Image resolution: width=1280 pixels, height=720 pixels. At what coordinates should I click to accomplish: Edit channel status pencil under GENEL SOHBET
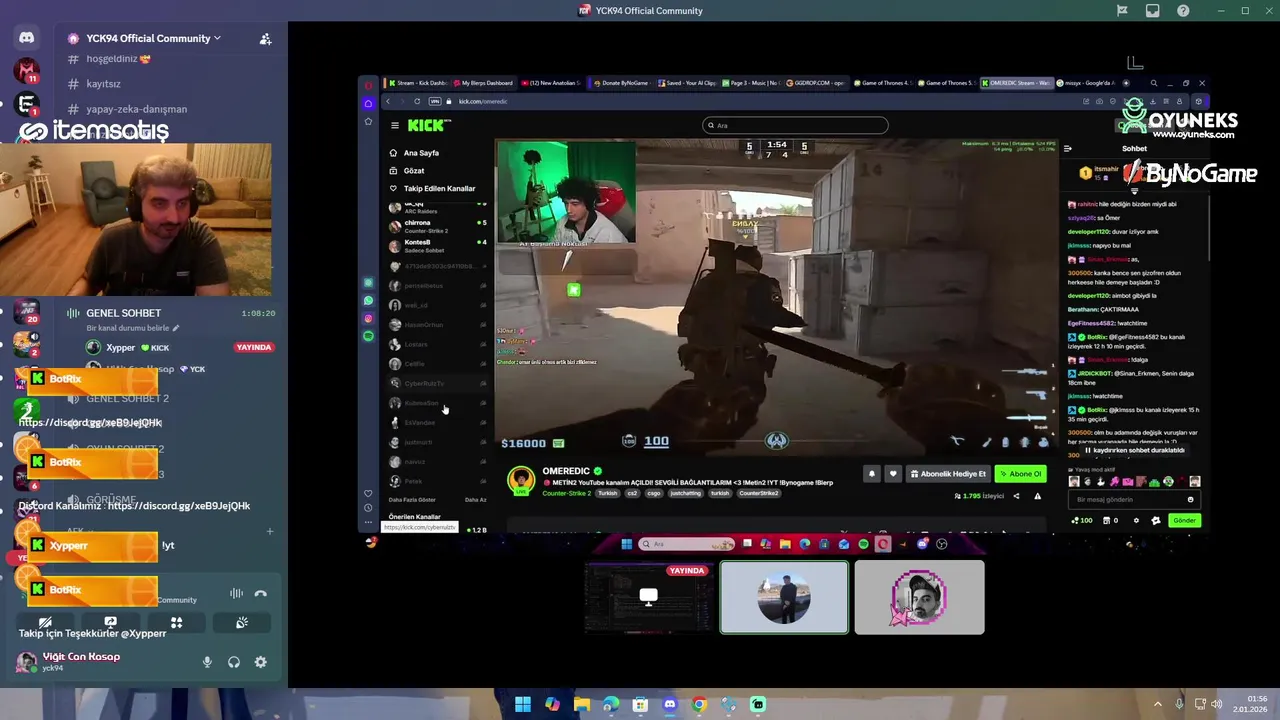[175, 328]
